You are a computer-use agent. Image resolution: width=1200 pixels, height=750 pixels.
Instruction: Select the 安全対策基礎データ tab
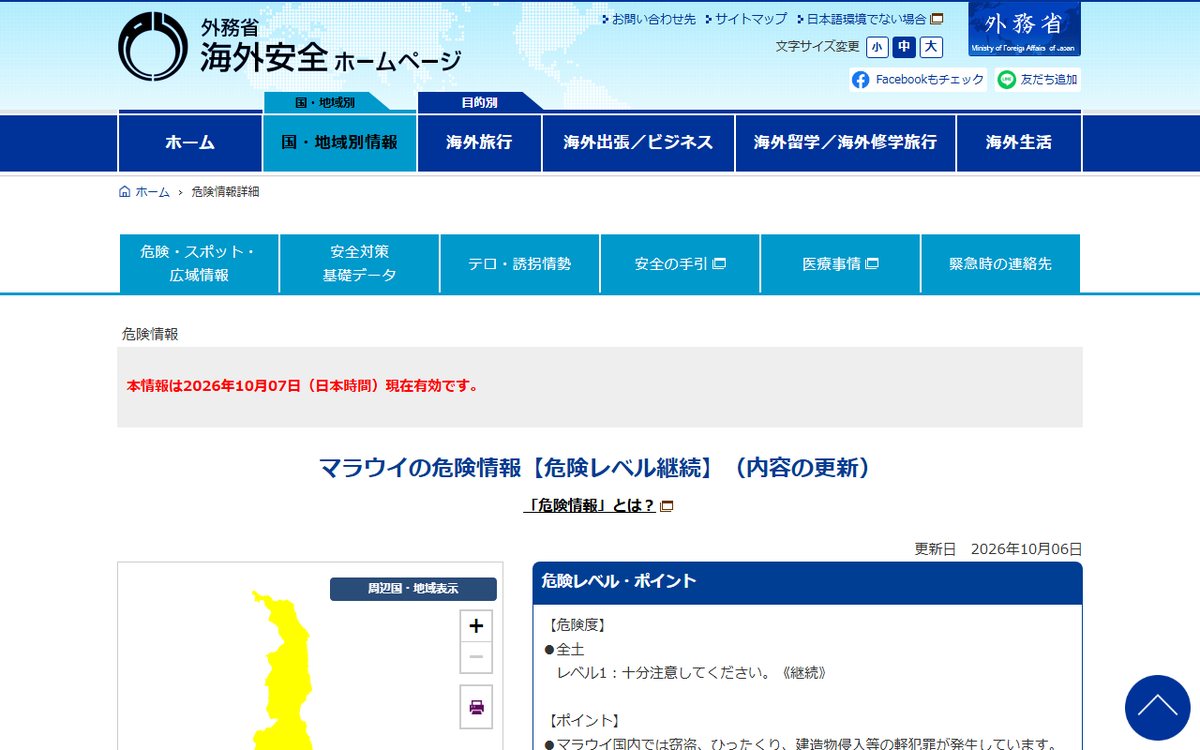359,264
